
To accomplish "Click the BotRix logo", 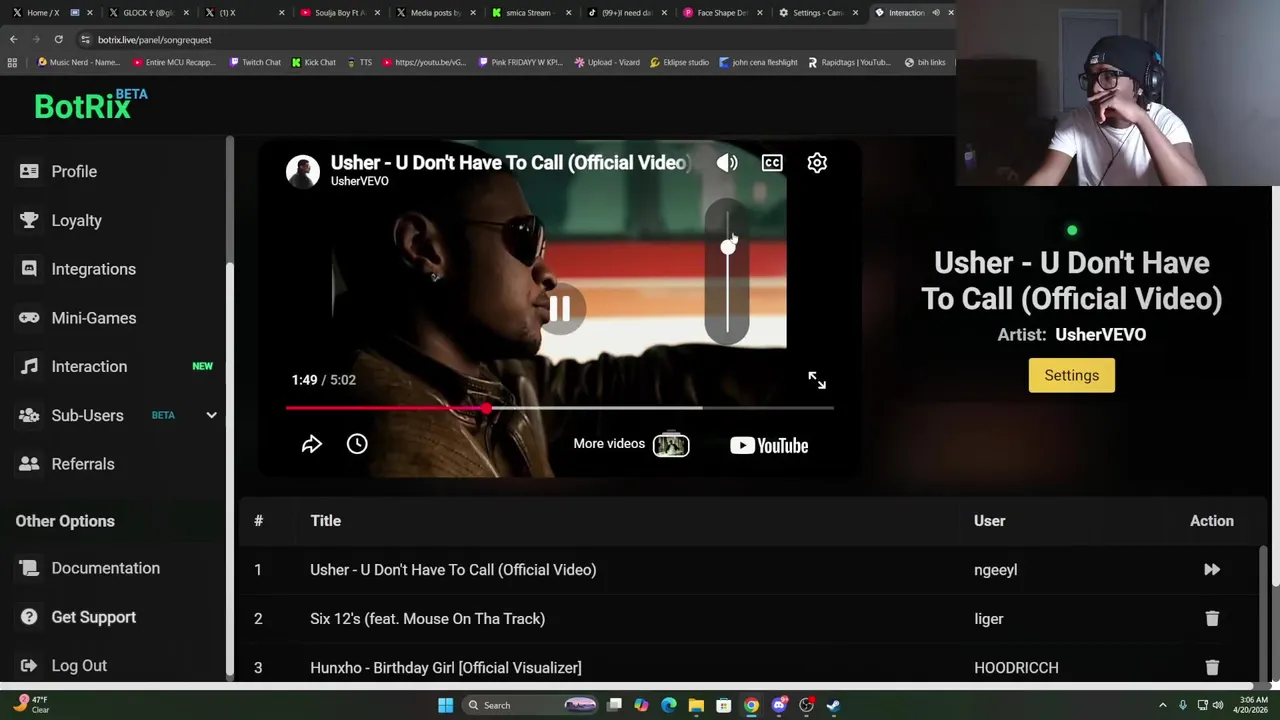I will (91, 104).
